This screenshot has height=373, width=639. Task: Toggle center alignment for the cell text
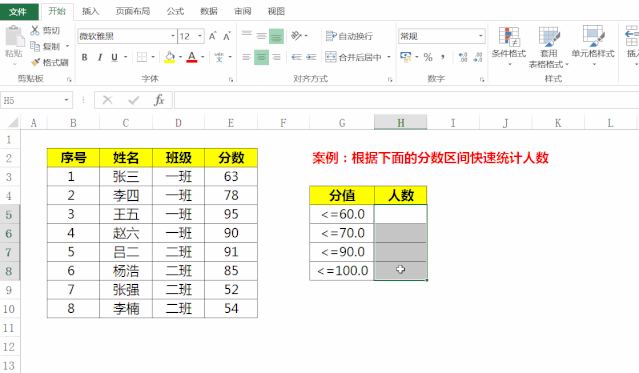tap(261, 57)
